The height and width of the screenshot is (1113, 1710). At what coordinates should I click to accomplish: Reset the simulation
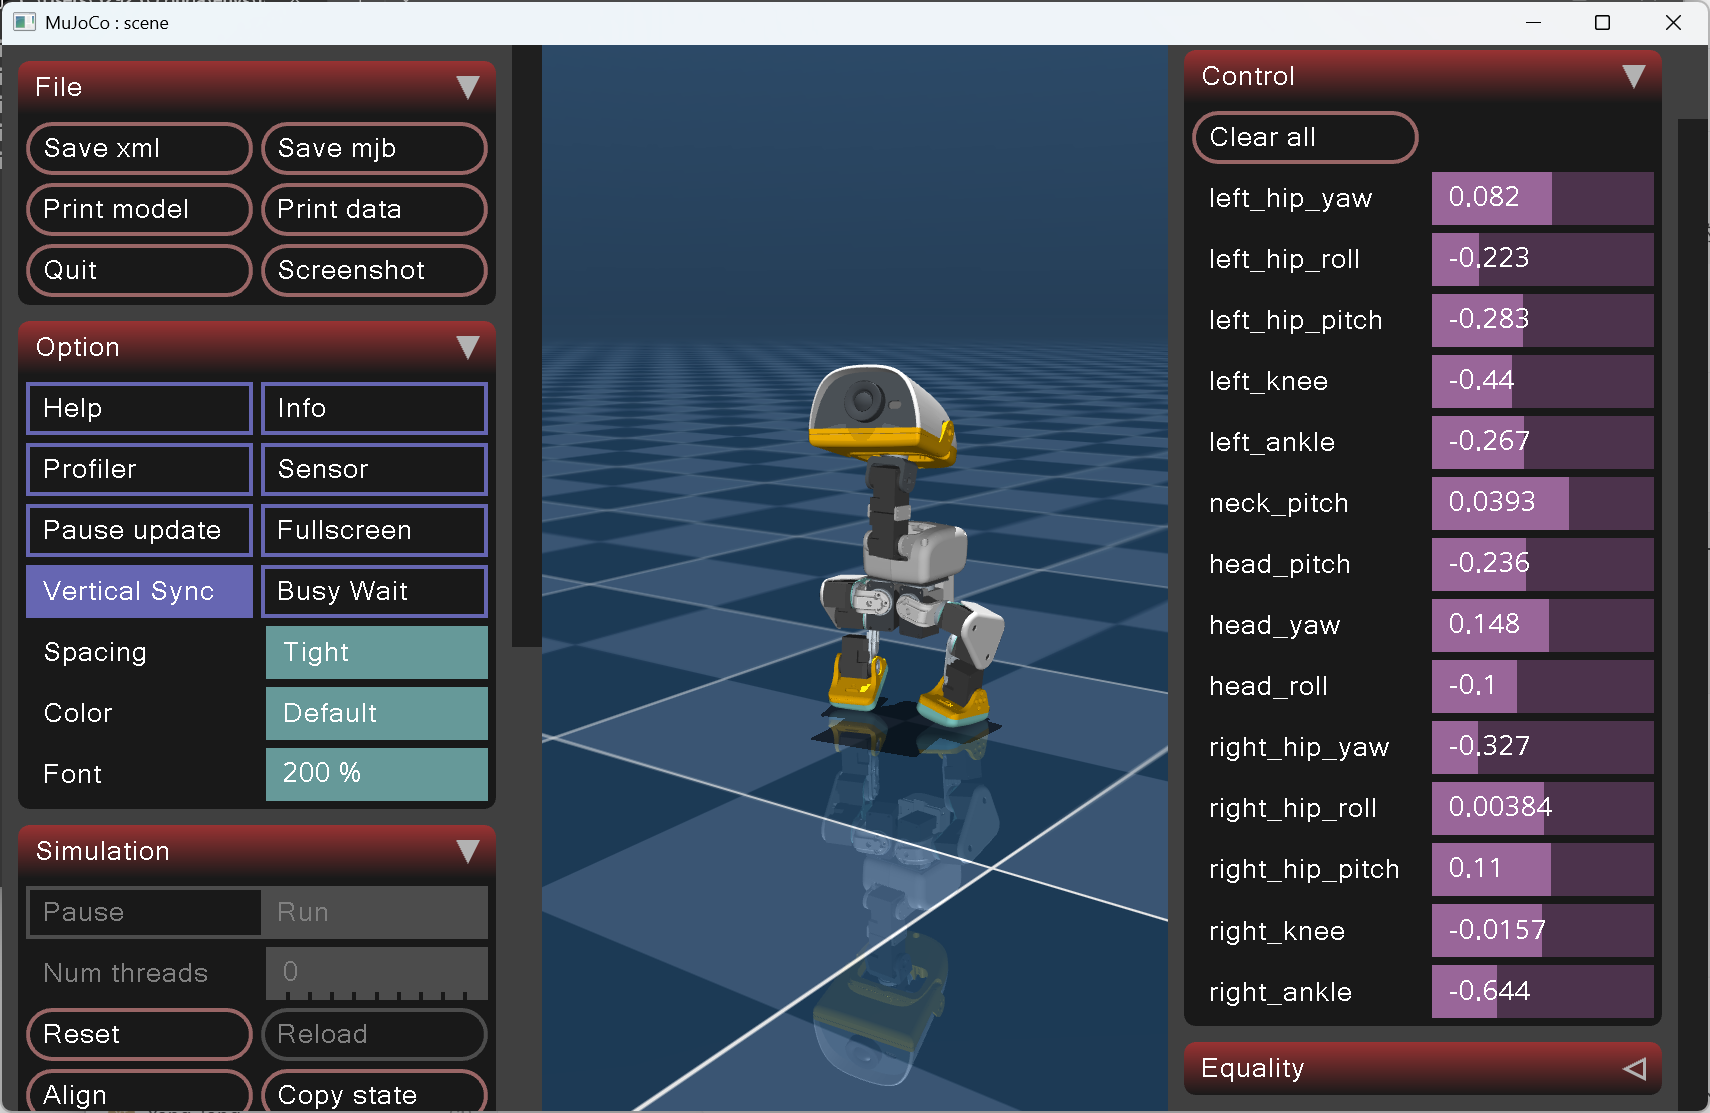point(139,1034)
